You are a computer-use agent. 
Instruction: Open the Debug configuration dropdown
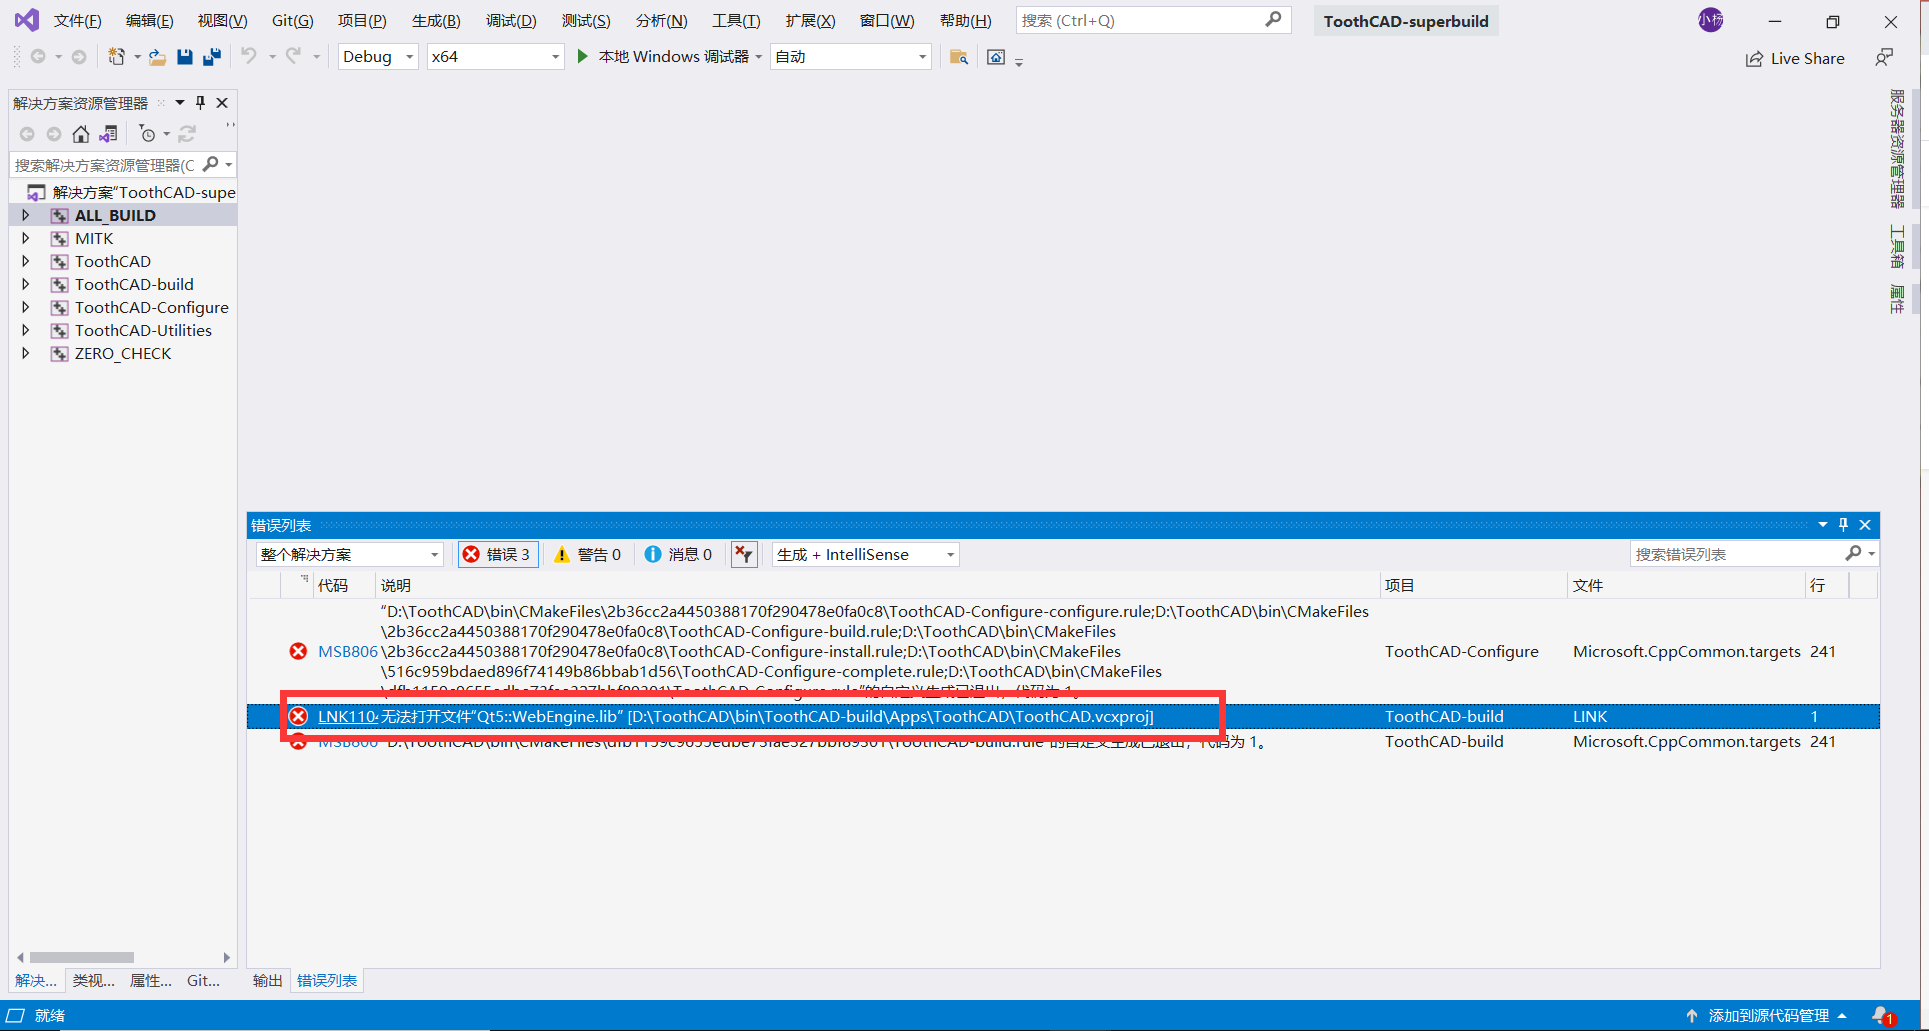pos(378,57)
